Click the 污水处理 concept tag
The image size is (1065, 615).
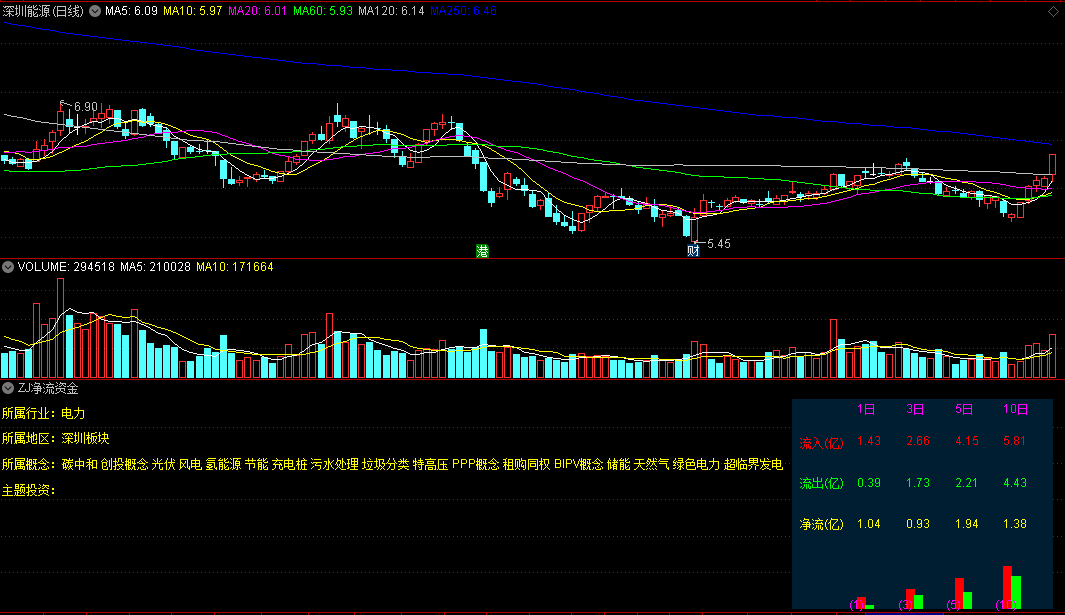(x=334, y=464)
